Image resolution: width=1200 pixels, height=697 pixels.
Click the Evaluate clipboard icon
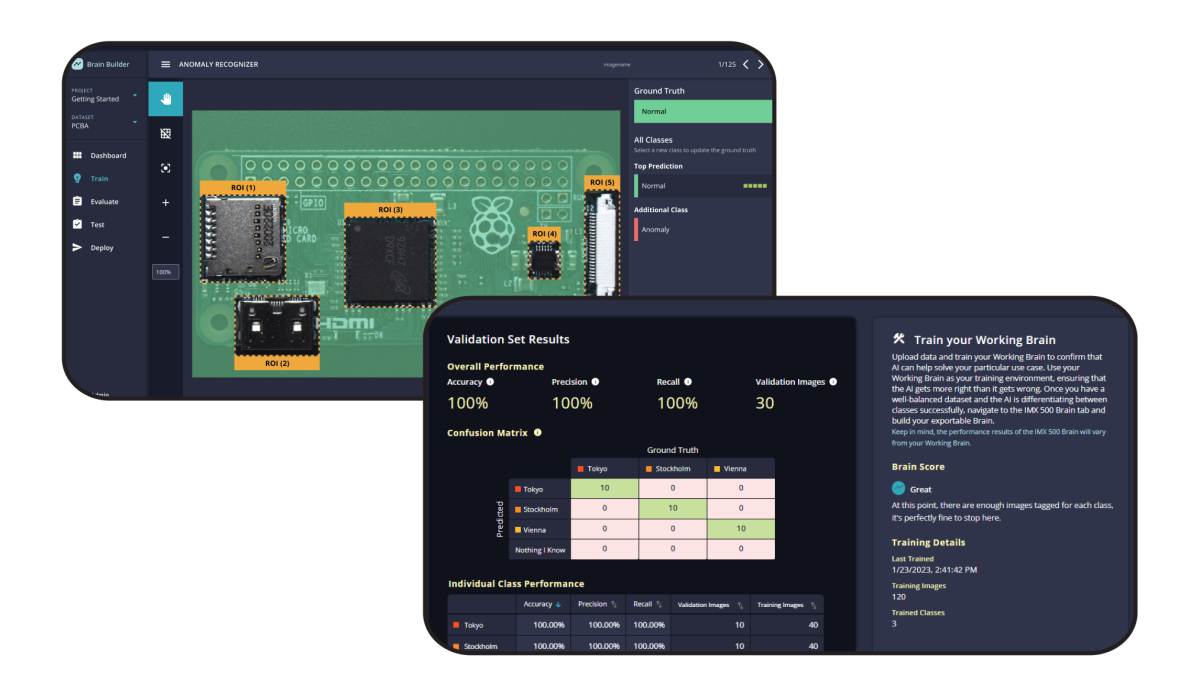coord(77,201)
